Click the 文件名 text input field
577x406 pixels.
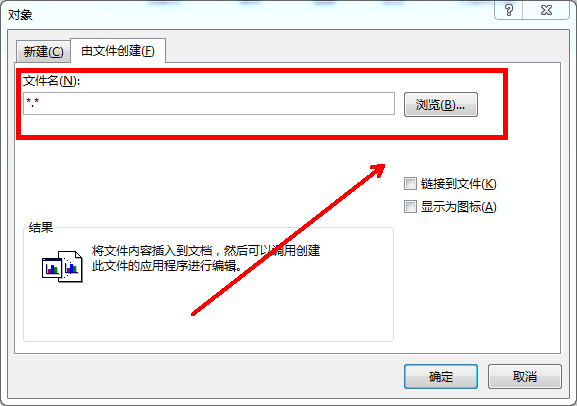[x=209, y=104]
